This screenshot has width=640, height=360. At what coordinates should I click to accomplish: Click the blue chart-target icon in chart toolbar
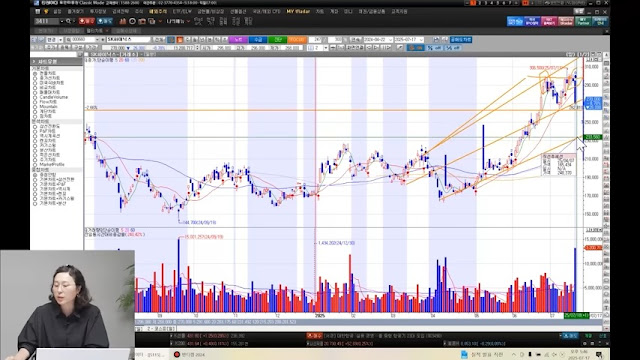coord(171,40)
